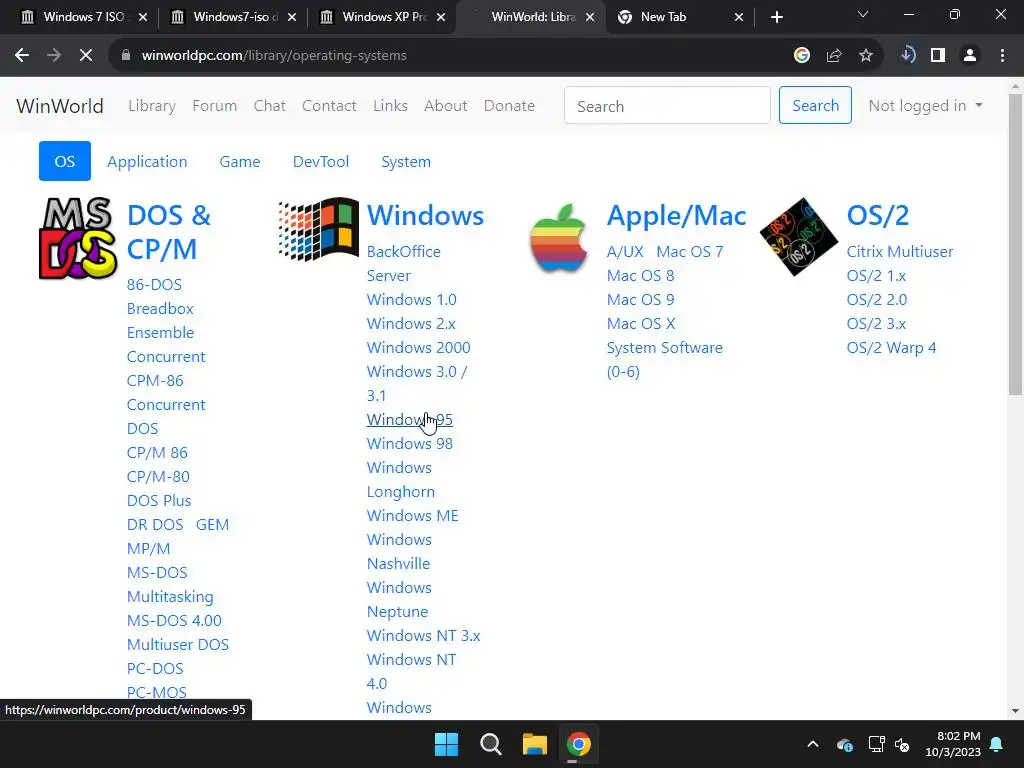Image resolution: width=1024 pixels, height=768 pixels.
Task: Click the rainbow Apple logo
Action: pyautogui.click(x=558, y=238)
